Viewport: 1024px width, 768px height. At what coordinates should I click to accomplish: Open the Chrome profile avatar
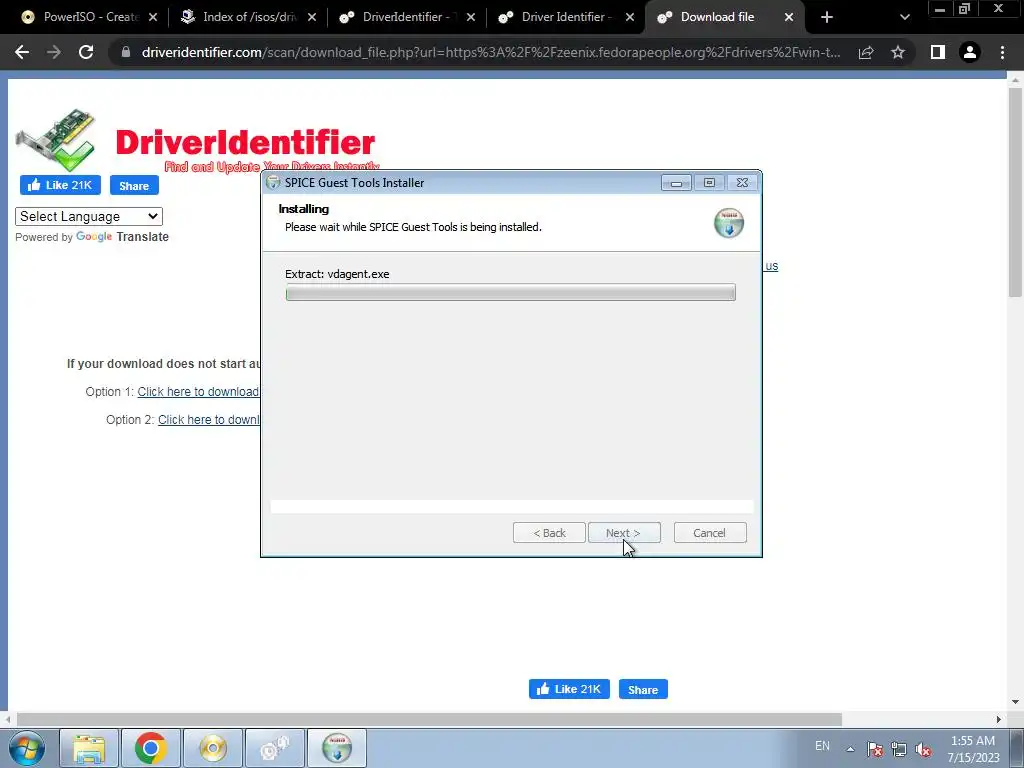[x=970, y=52]
